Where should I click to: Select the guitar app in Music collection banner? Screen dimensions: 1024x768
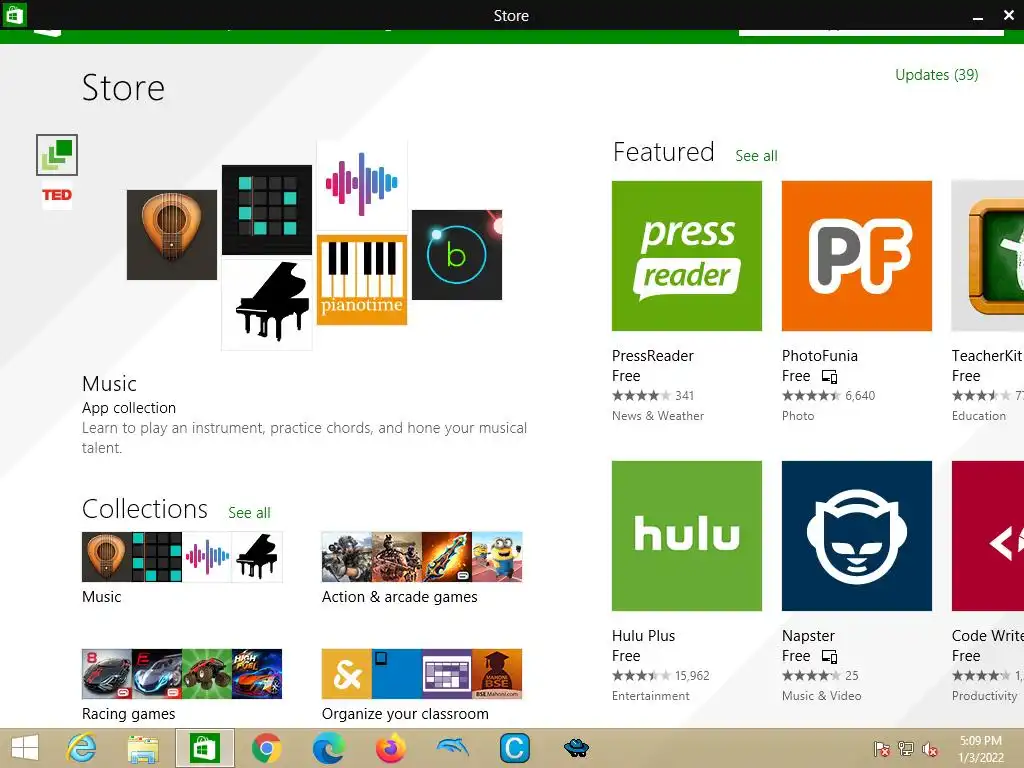point(172,234)
